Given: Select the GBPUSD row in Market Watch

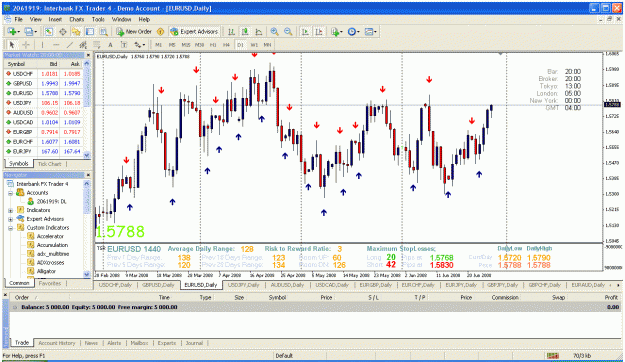Looking at the screenshot, I should [x=44, y=83].
